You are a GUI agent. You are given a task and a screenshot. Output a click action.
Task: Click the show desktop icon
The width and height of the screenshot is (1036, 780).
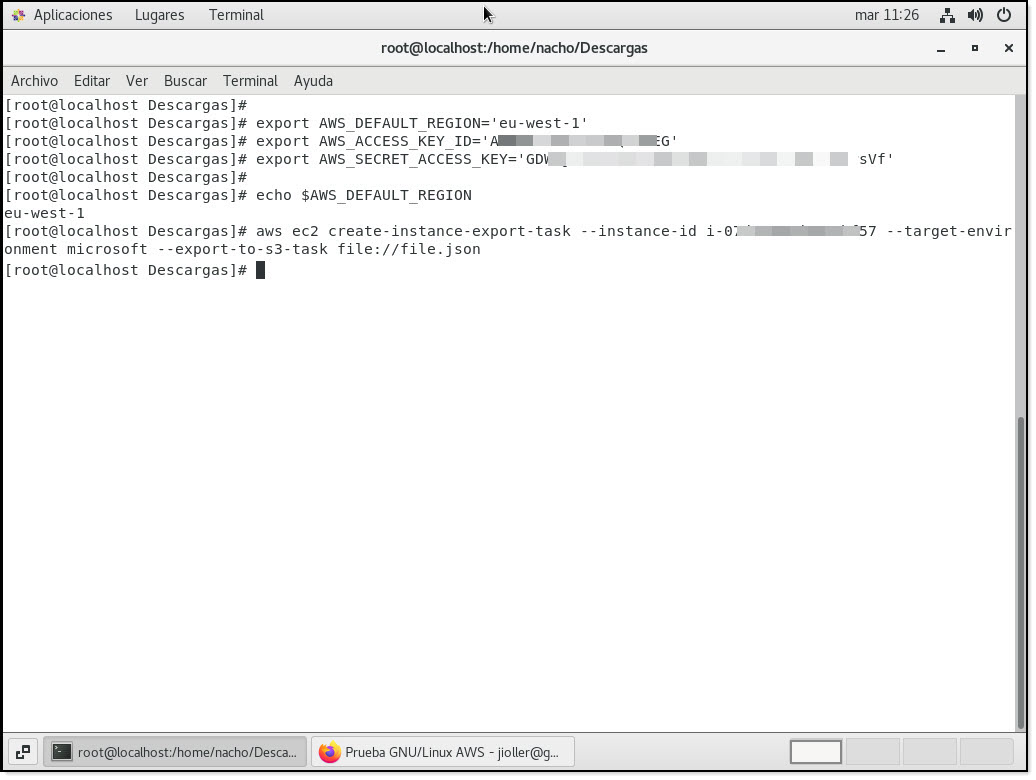click(x=22, y=751)
